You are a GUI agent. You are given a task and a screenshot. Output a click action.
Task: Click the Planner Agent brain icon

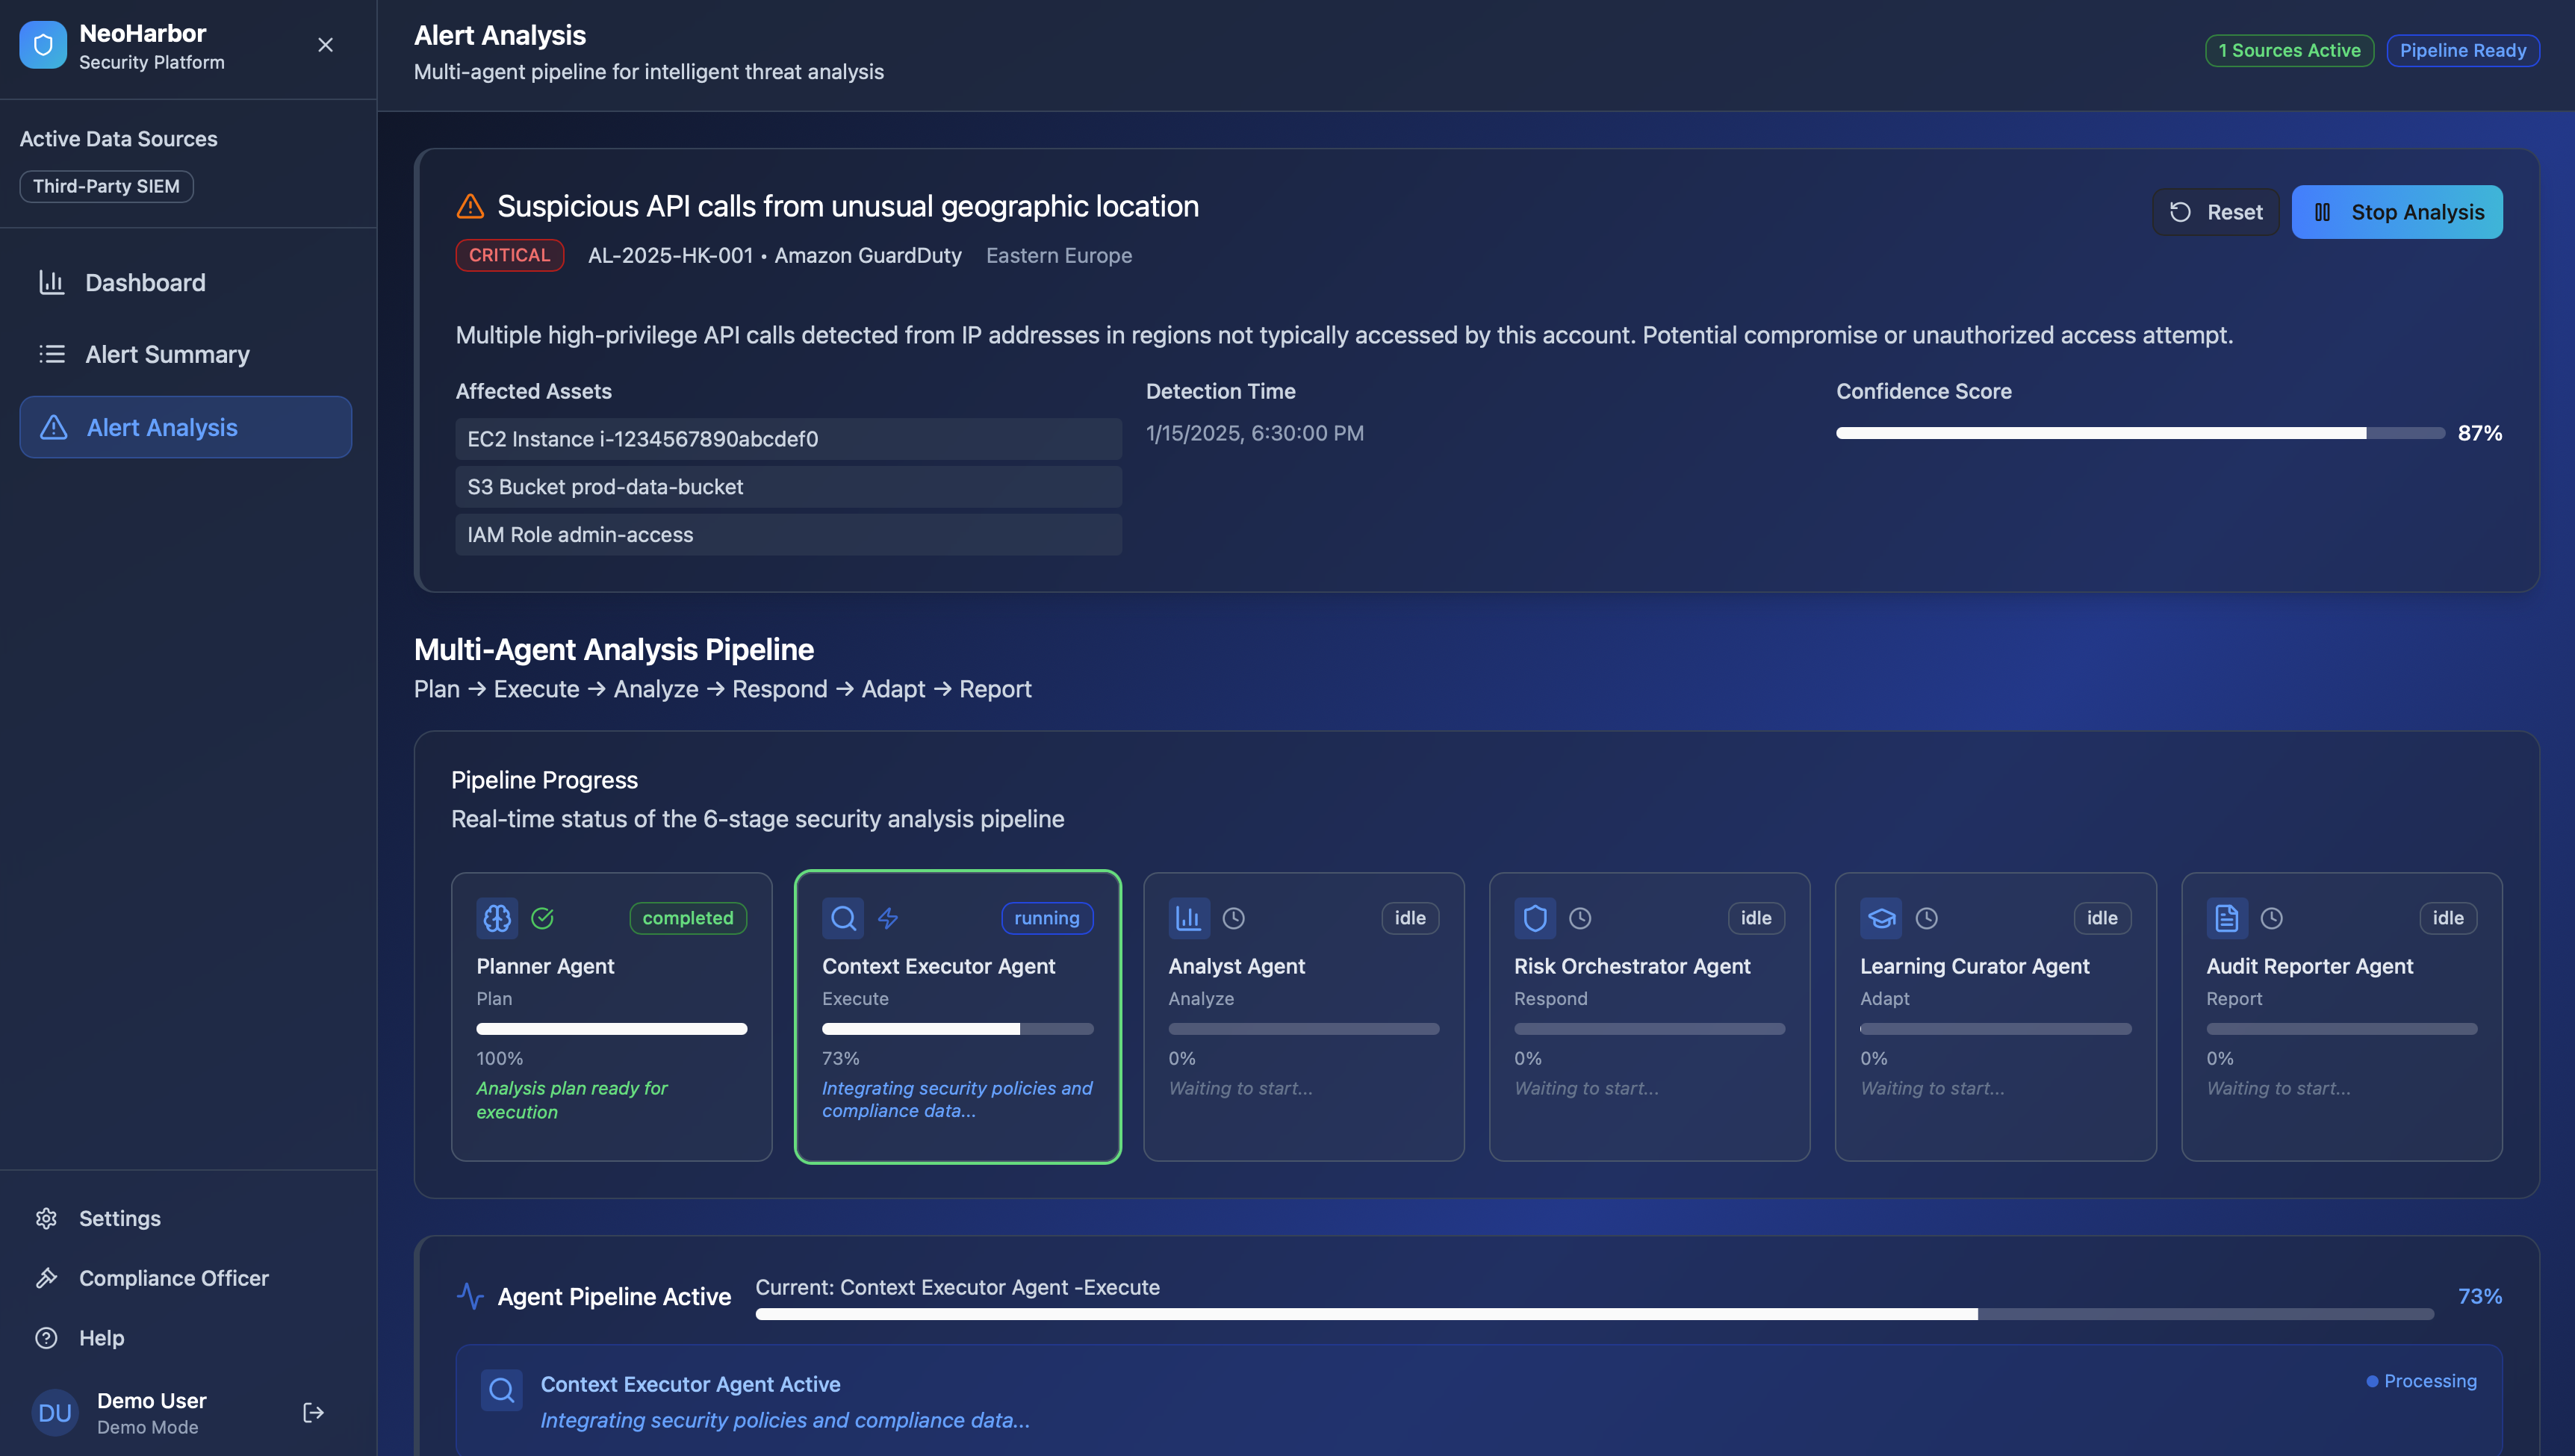[497, 918]
